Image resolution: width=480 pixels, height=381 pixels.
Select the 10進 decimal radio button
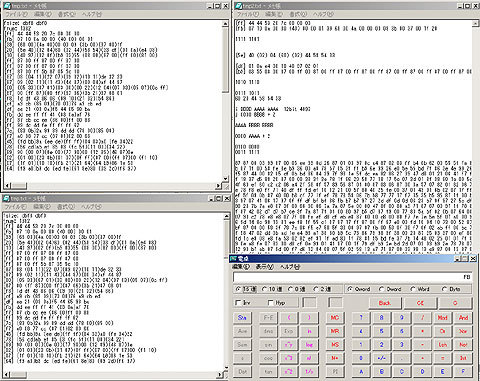coord(273,289)
